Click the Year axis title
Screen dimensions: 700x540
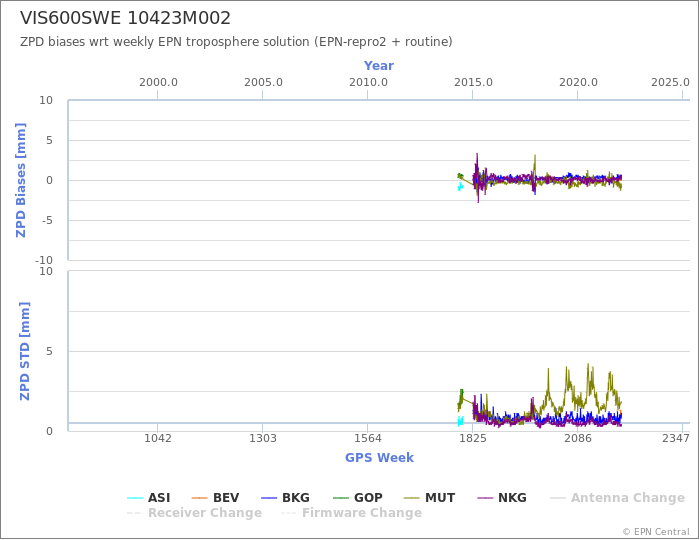tap(379, 66)
